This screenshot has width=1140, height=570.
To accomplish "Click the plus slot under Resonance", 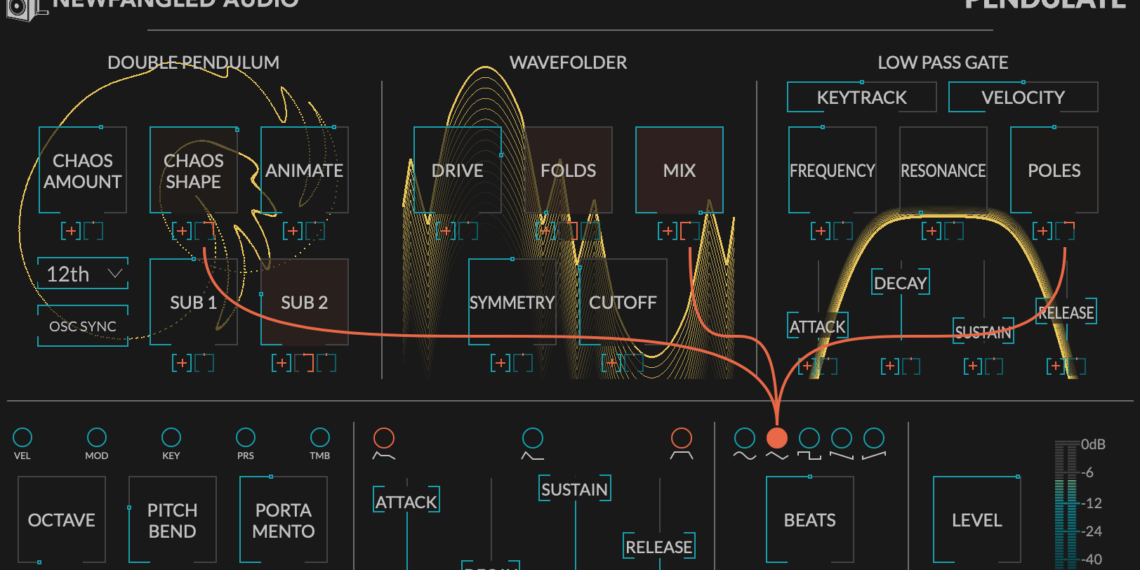I will pos(932,231).
